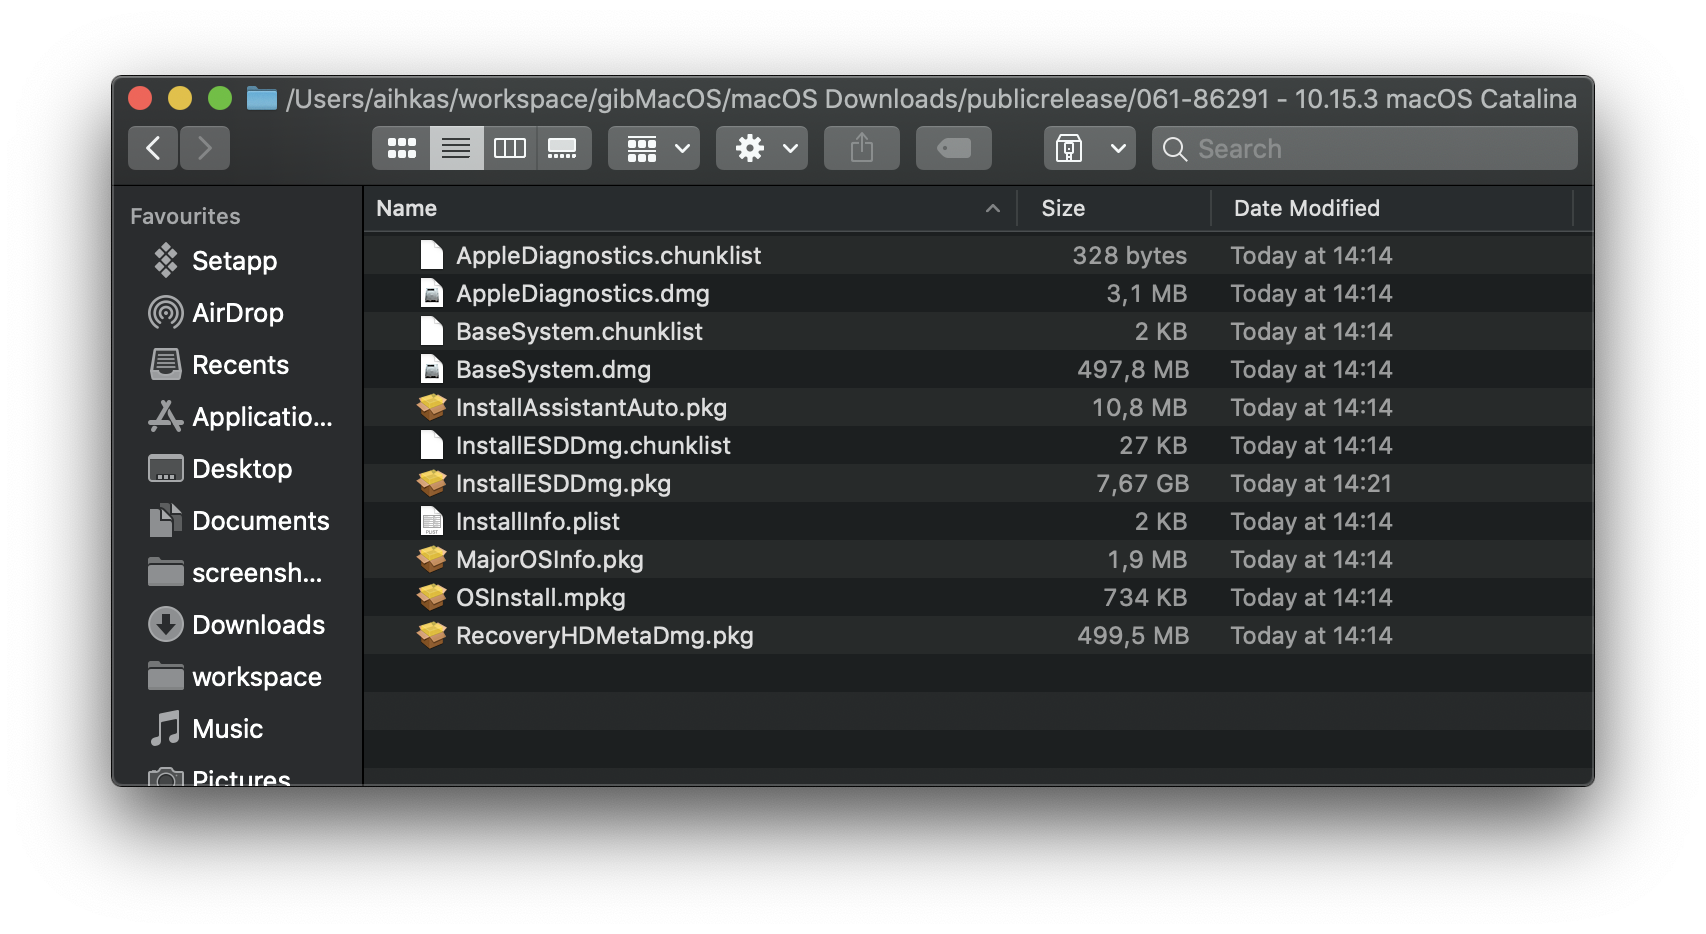Select OSInstall.mpkg file
This screenshot has height=934, width=1706.
tap(978, 597)
